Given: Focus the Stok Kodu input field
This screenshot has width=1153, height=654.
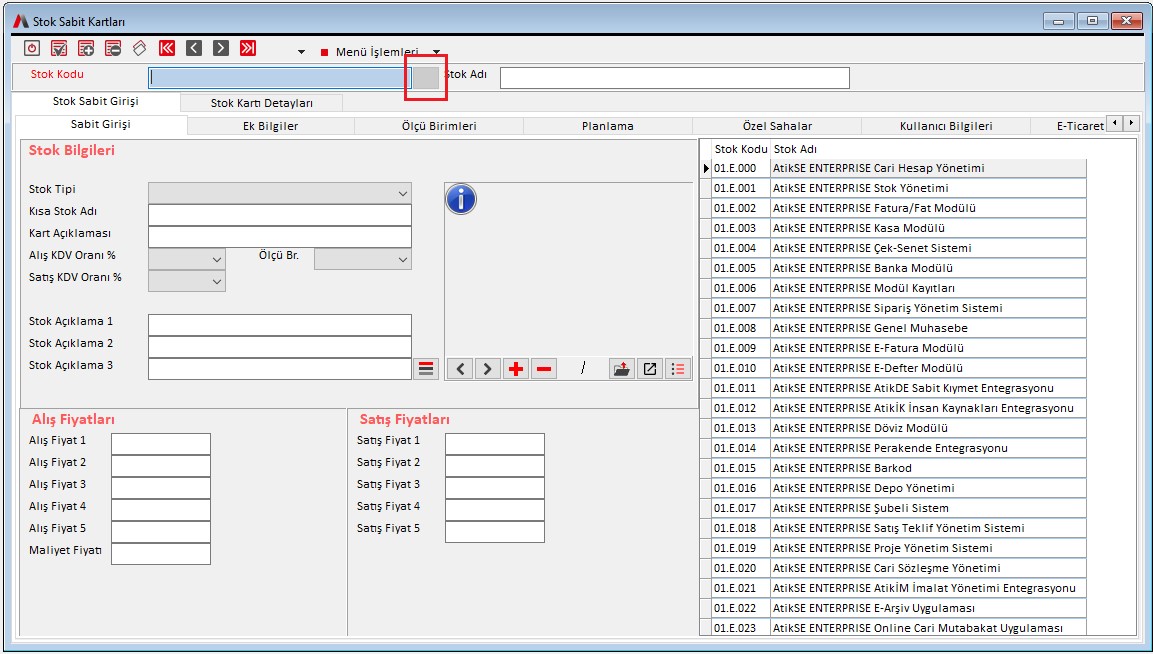Looking at the screenshot, I should pos(280,78).
